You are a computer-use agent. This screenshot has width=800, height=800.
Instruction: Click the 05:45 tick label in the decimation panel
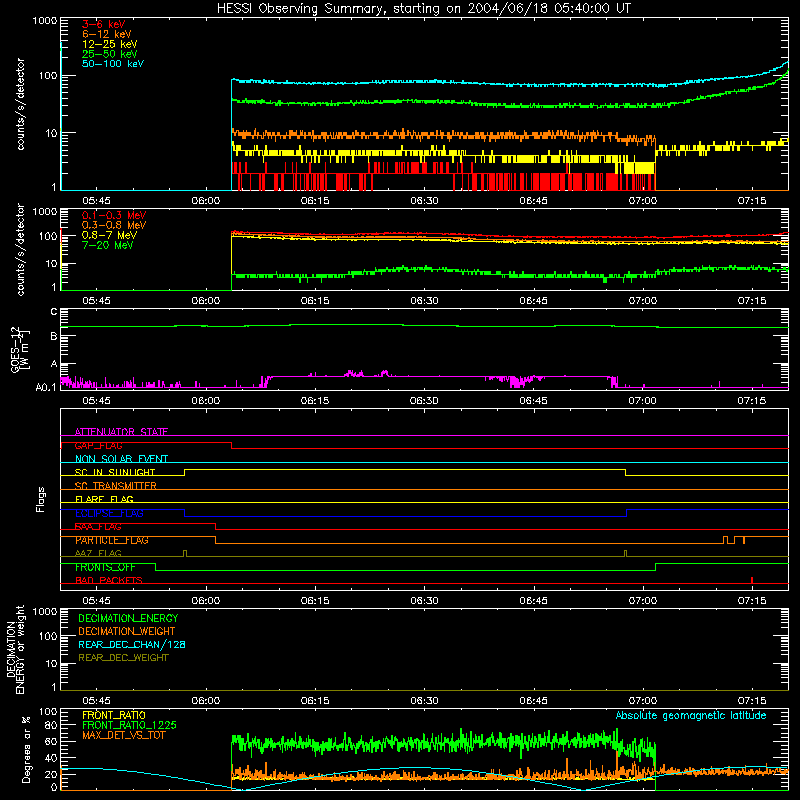96,701
